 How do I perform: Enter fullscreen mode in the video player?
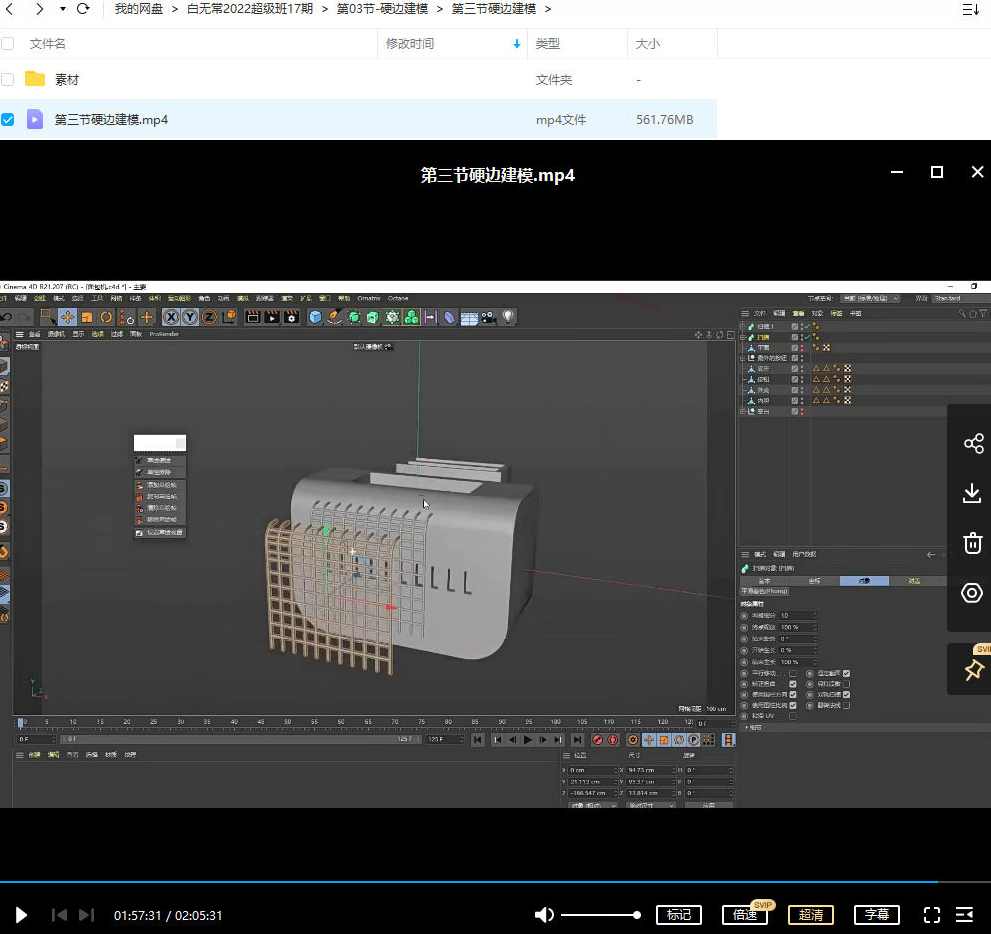931,915
